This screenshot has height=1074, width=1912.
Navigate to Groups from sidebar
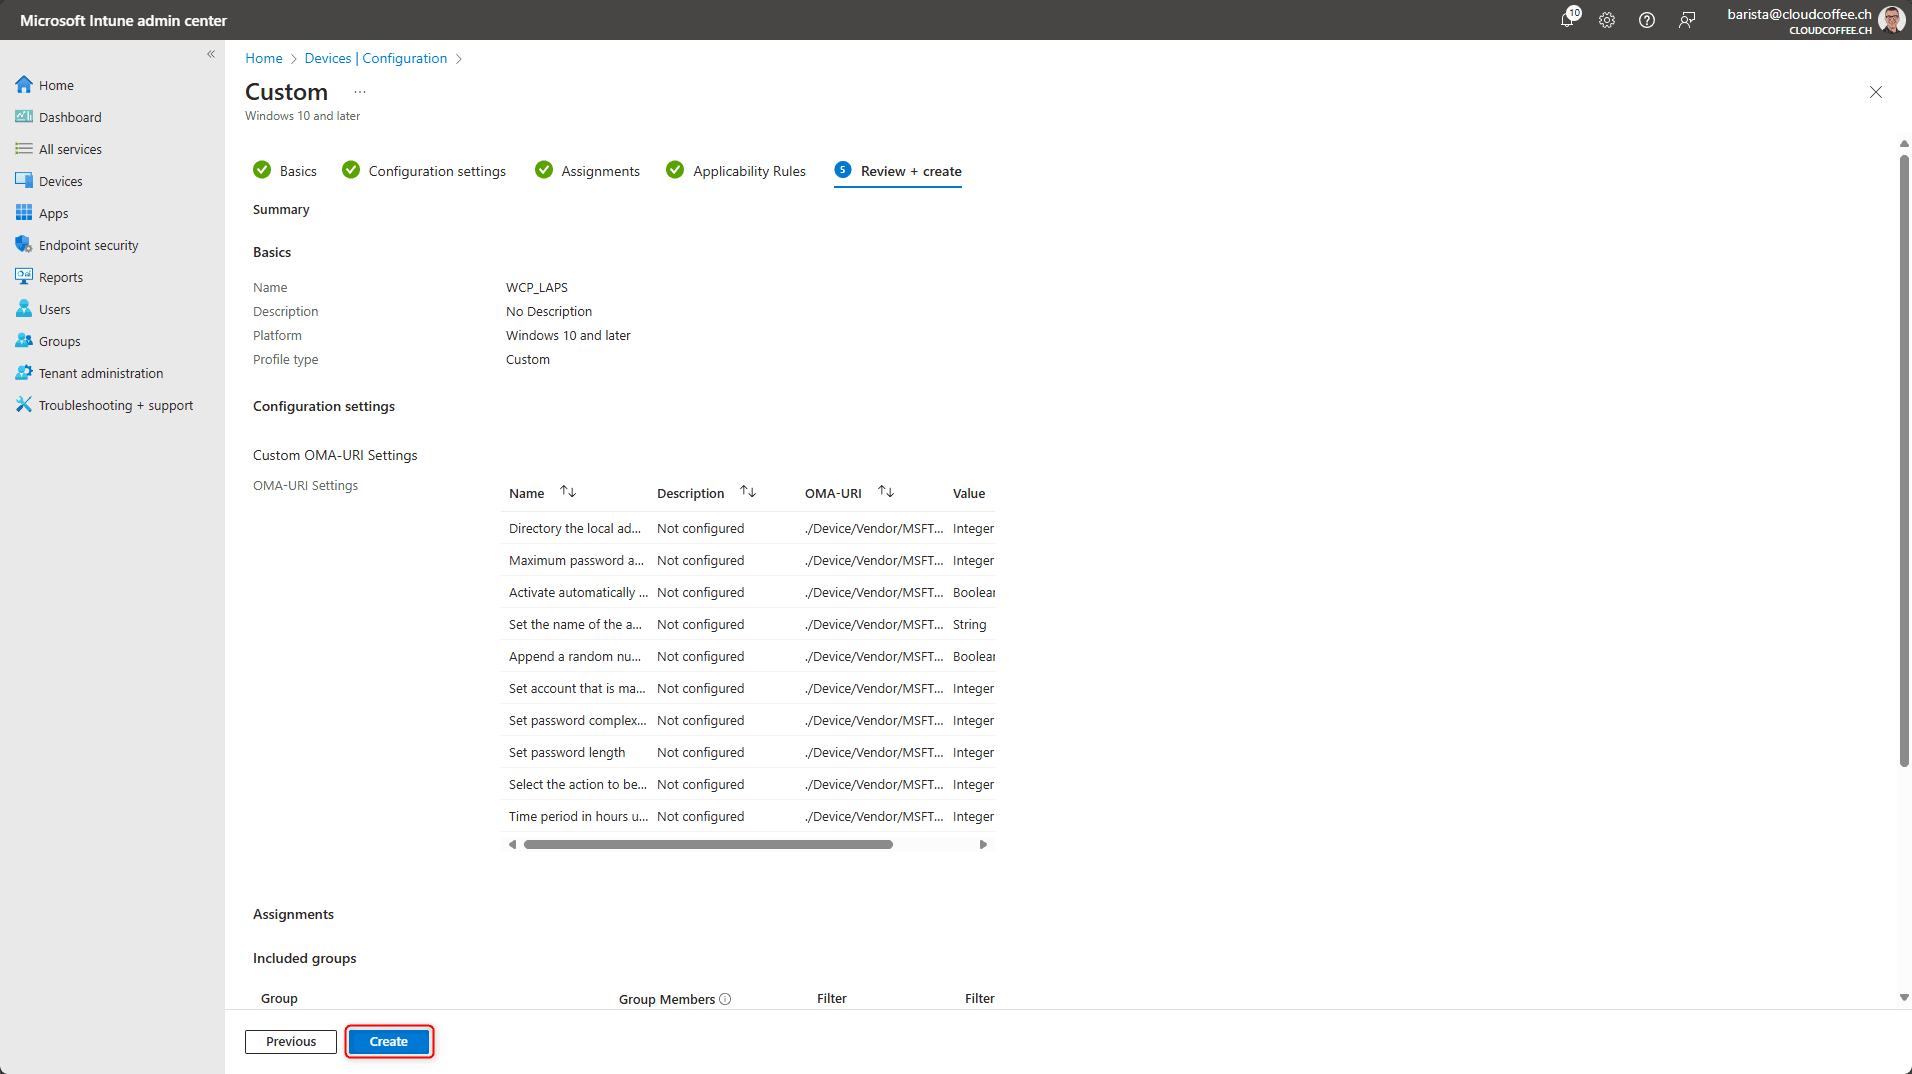click(x=59, y=340)
